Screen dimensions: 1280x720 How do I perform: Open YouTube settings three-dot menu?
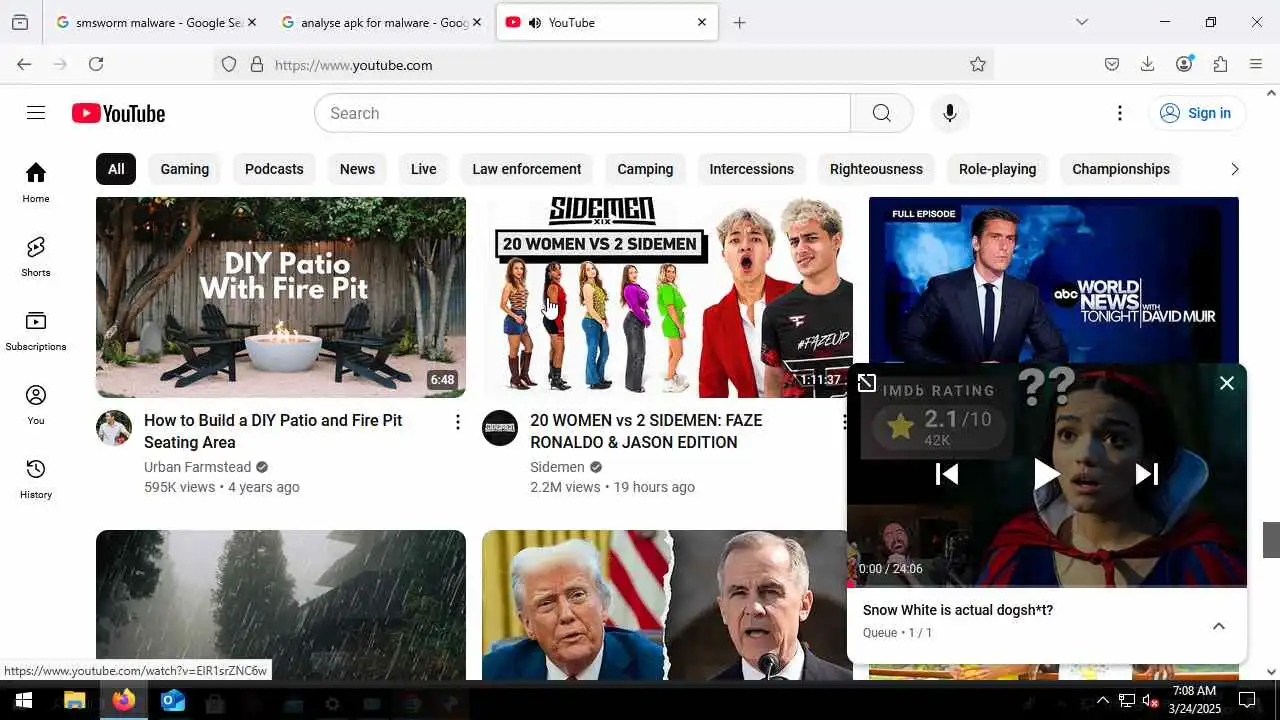click(x=1120, y=113)
